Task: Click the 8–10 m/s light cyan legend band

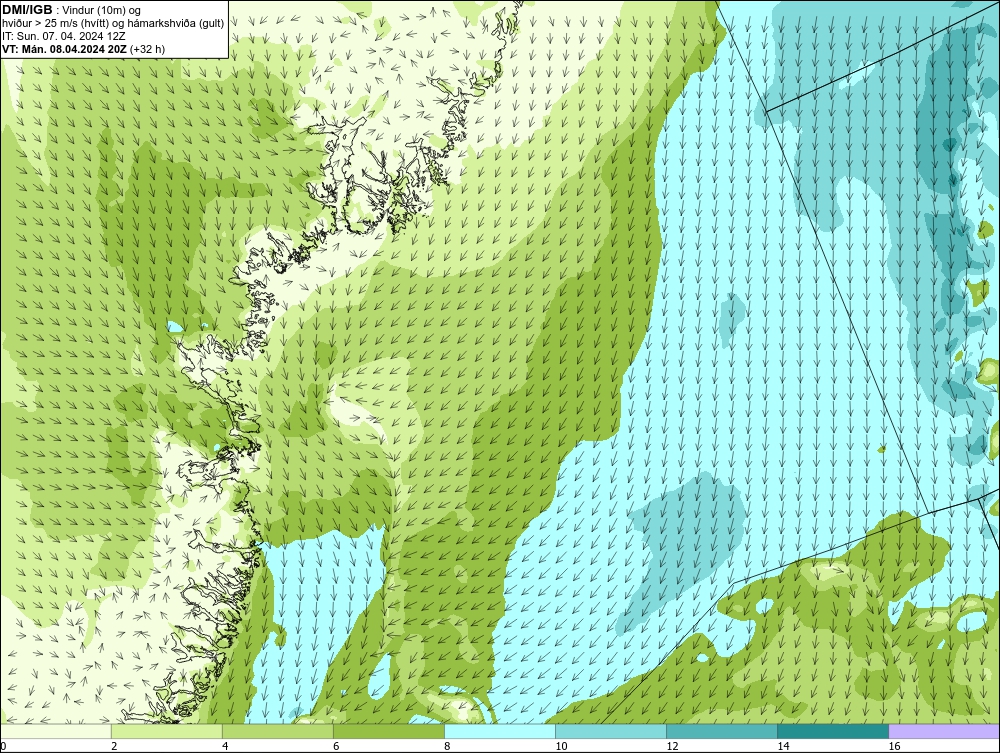Action: (500, 731)
